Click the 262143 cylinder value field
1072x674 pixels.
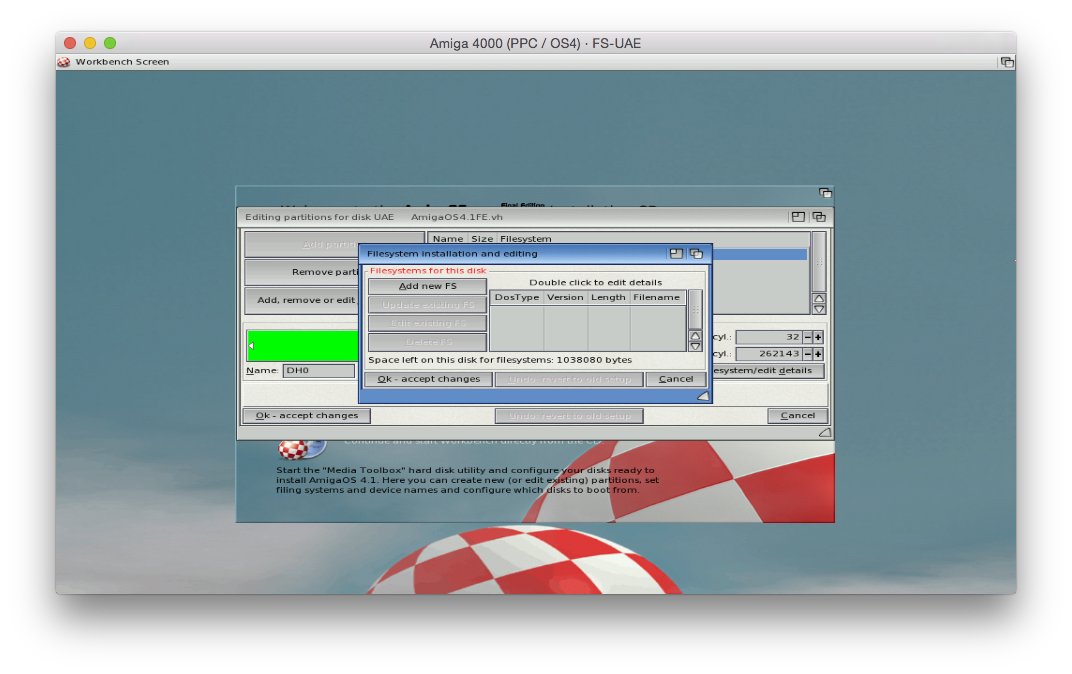coord(768,354)
